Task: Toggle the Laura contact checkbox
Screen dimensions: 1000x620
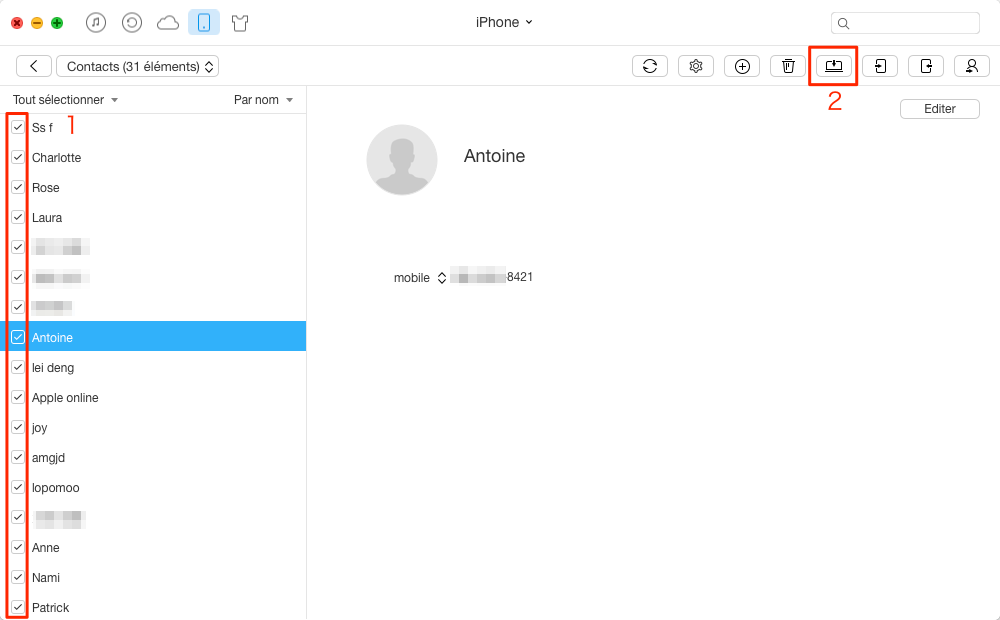Action: coord(18,218)
